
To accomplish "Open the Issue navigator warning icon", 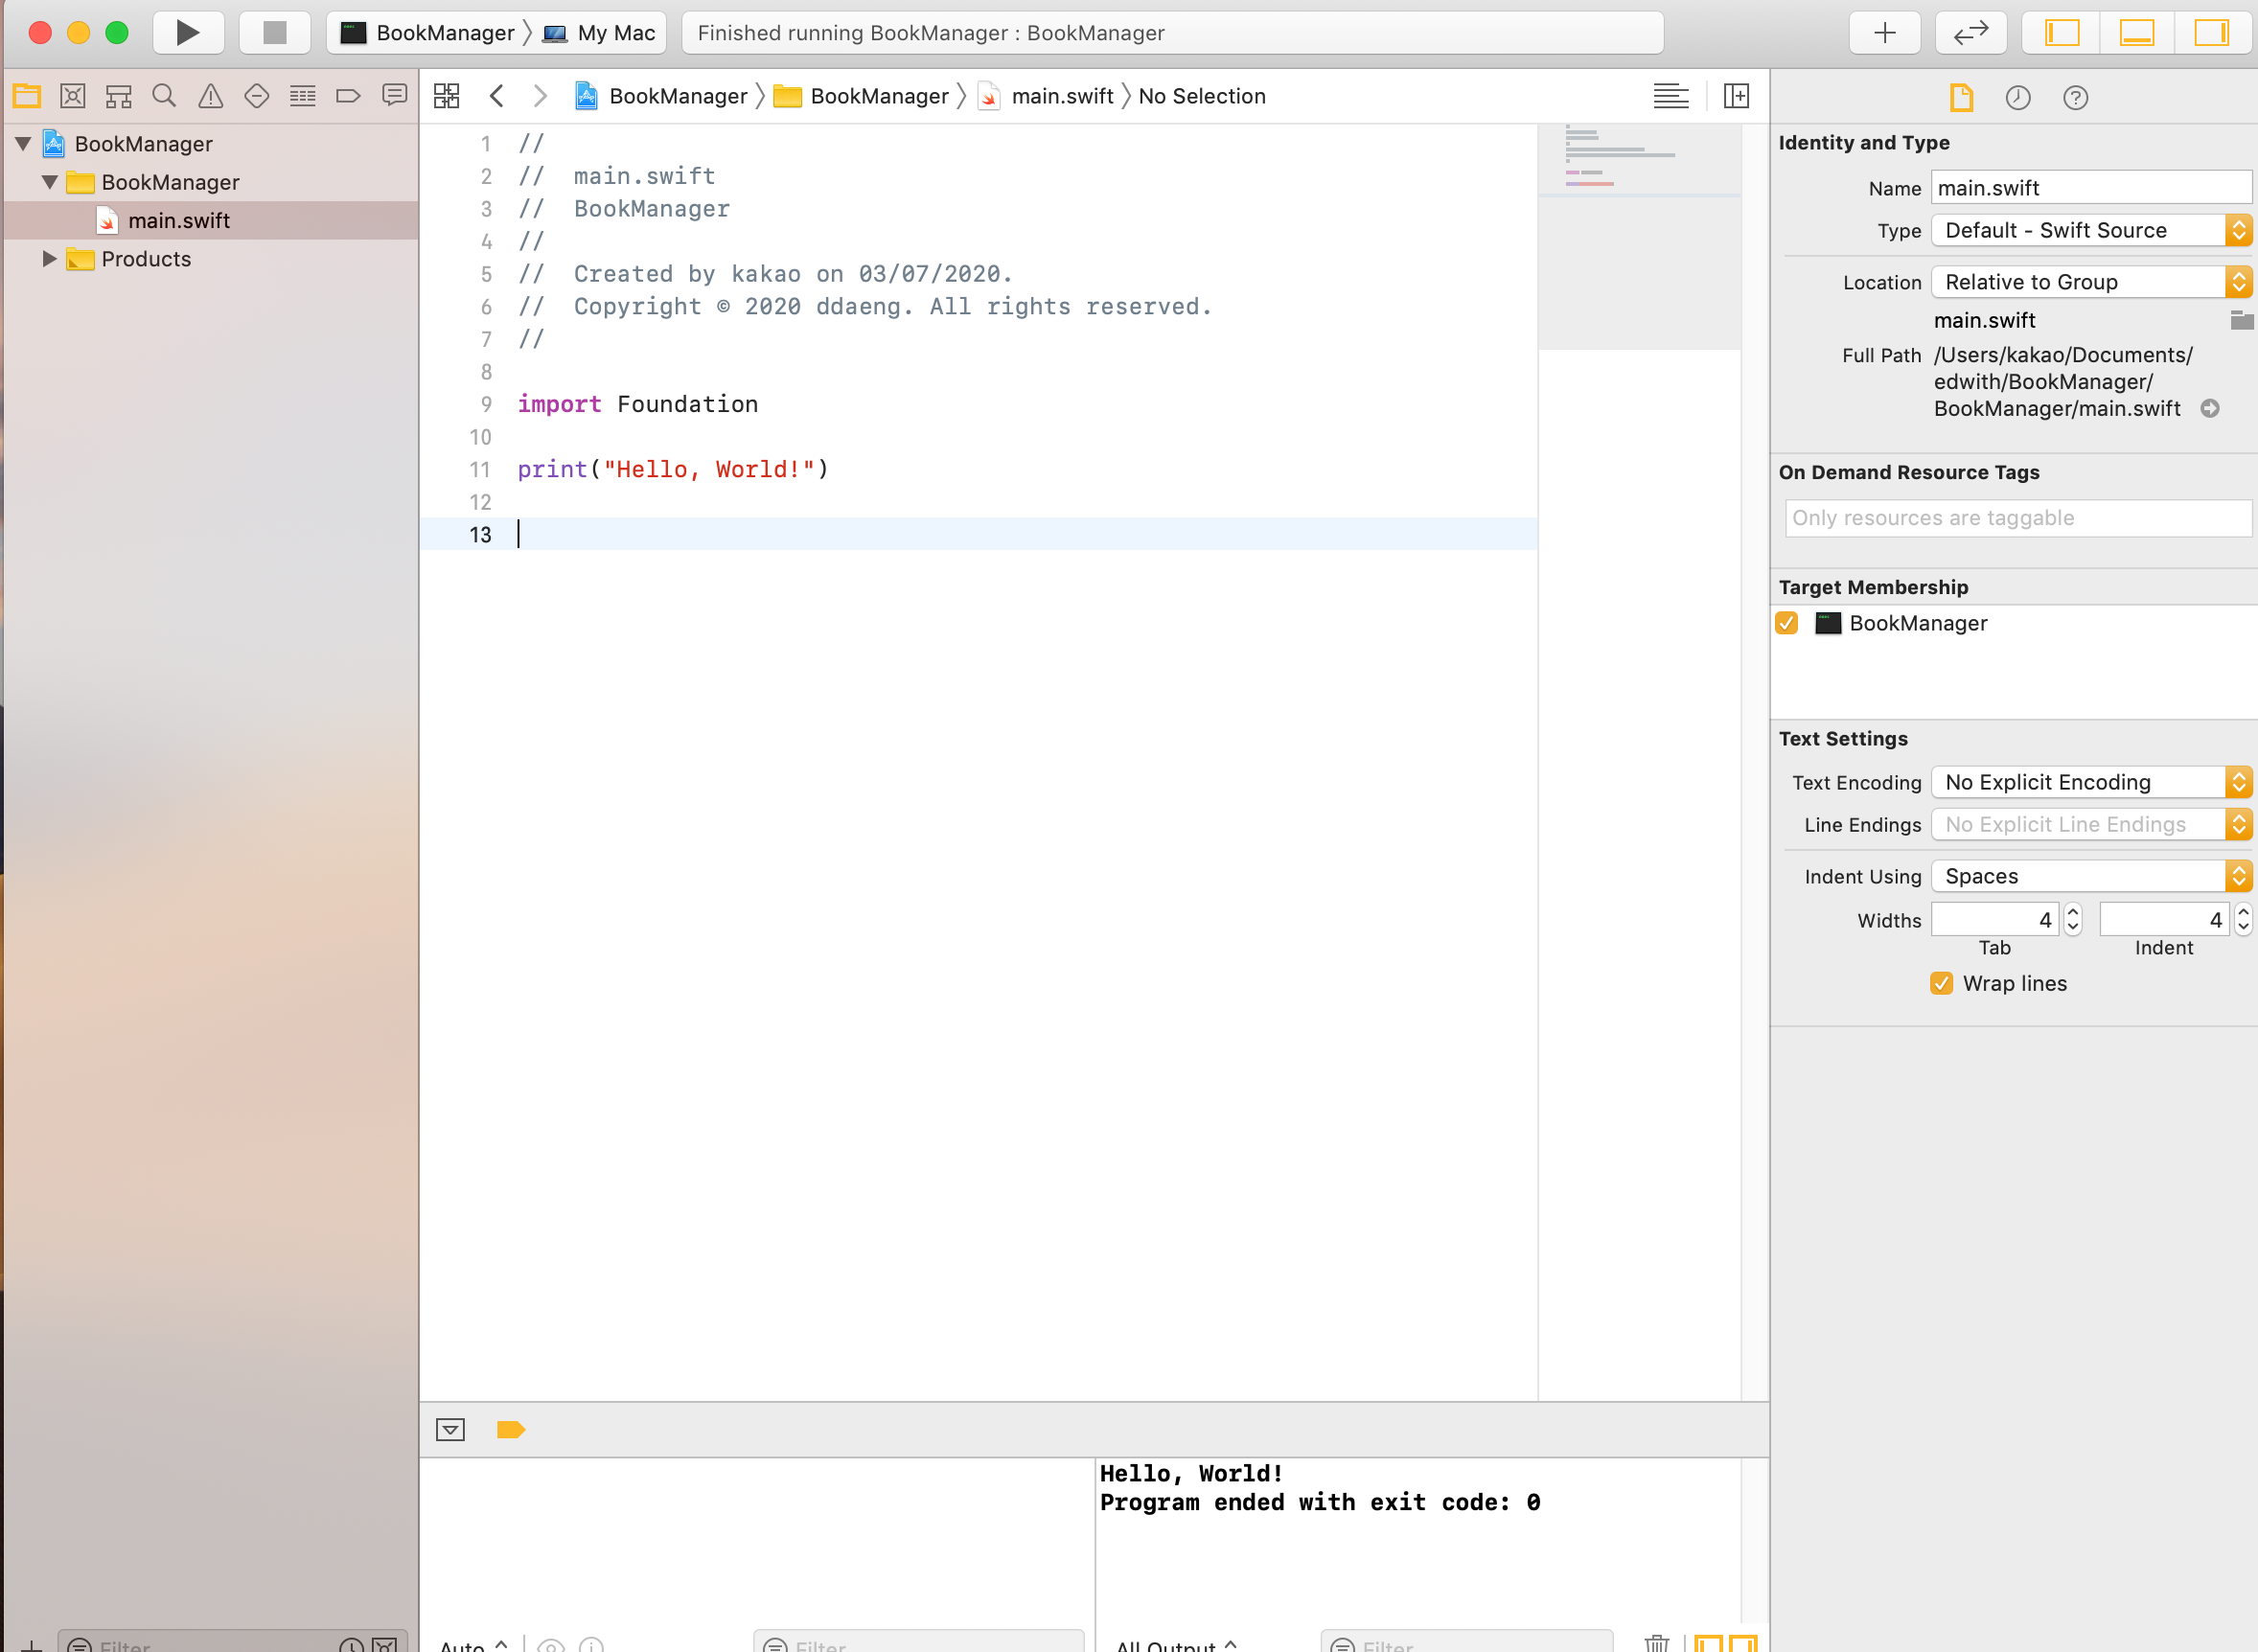I will click(x=210, y=96).
